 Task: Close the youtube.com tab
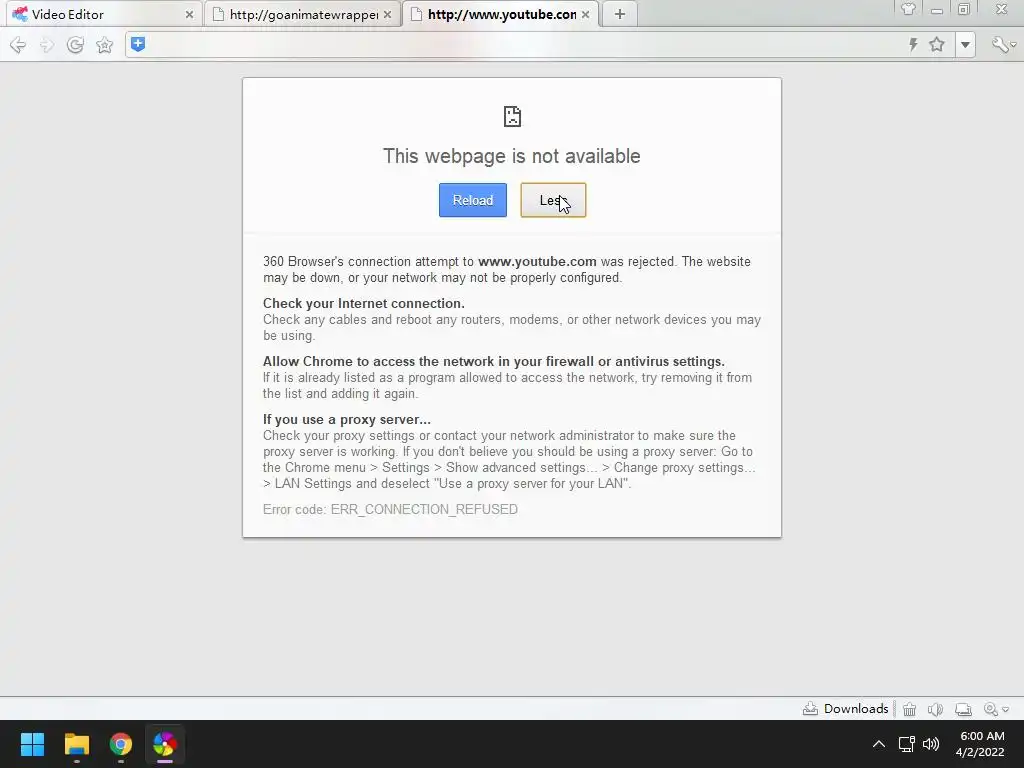coord(585,14)
